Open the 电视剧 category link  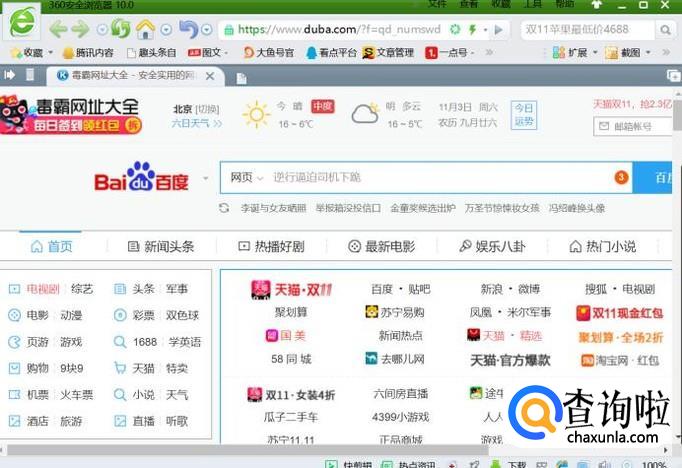click(43, 289)
